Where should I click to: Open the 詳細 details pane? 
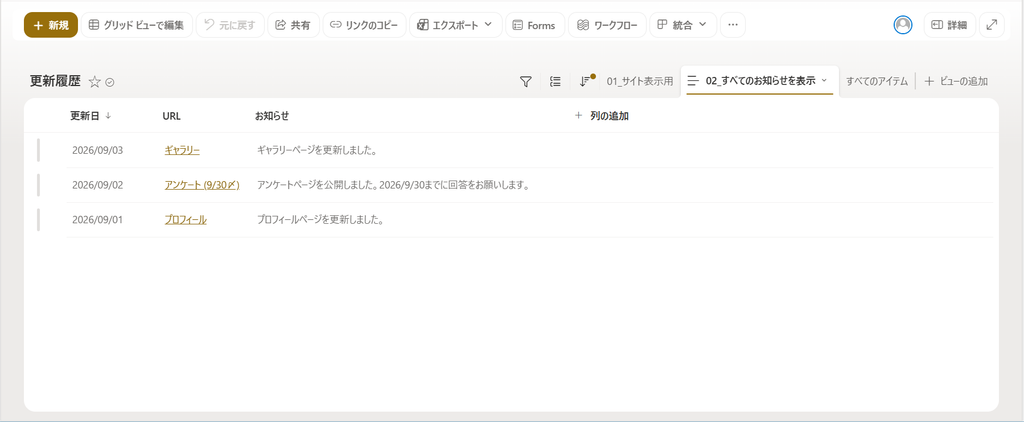pyautogui.click(x=950, y=25)
